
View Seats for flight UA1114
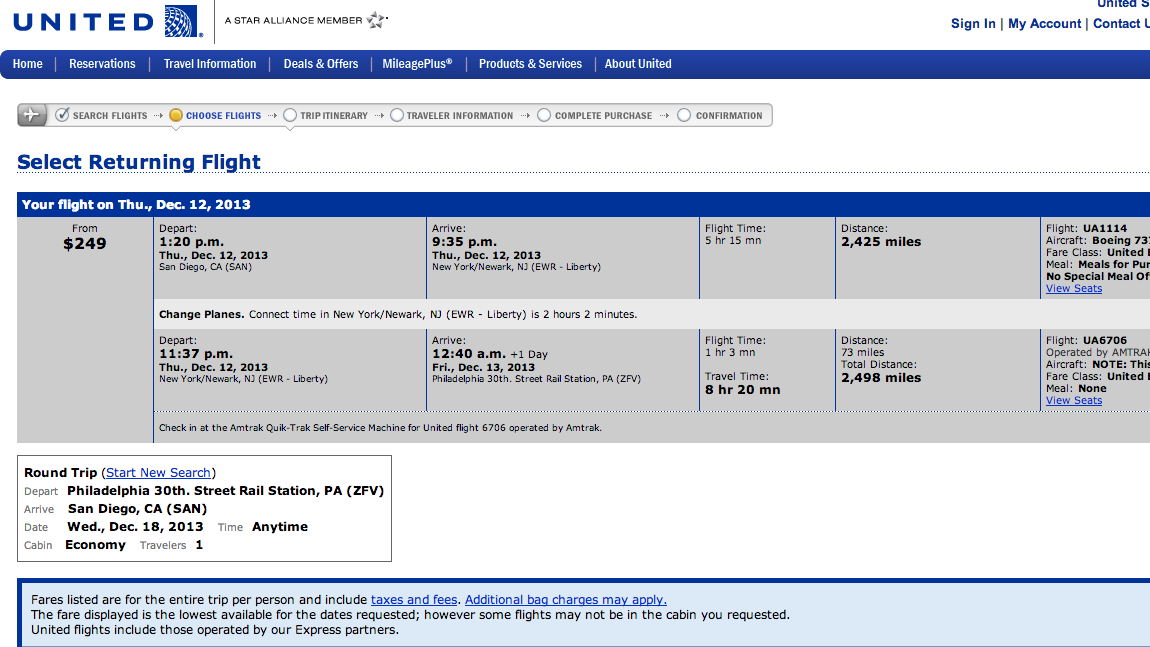pos(1074,288)
